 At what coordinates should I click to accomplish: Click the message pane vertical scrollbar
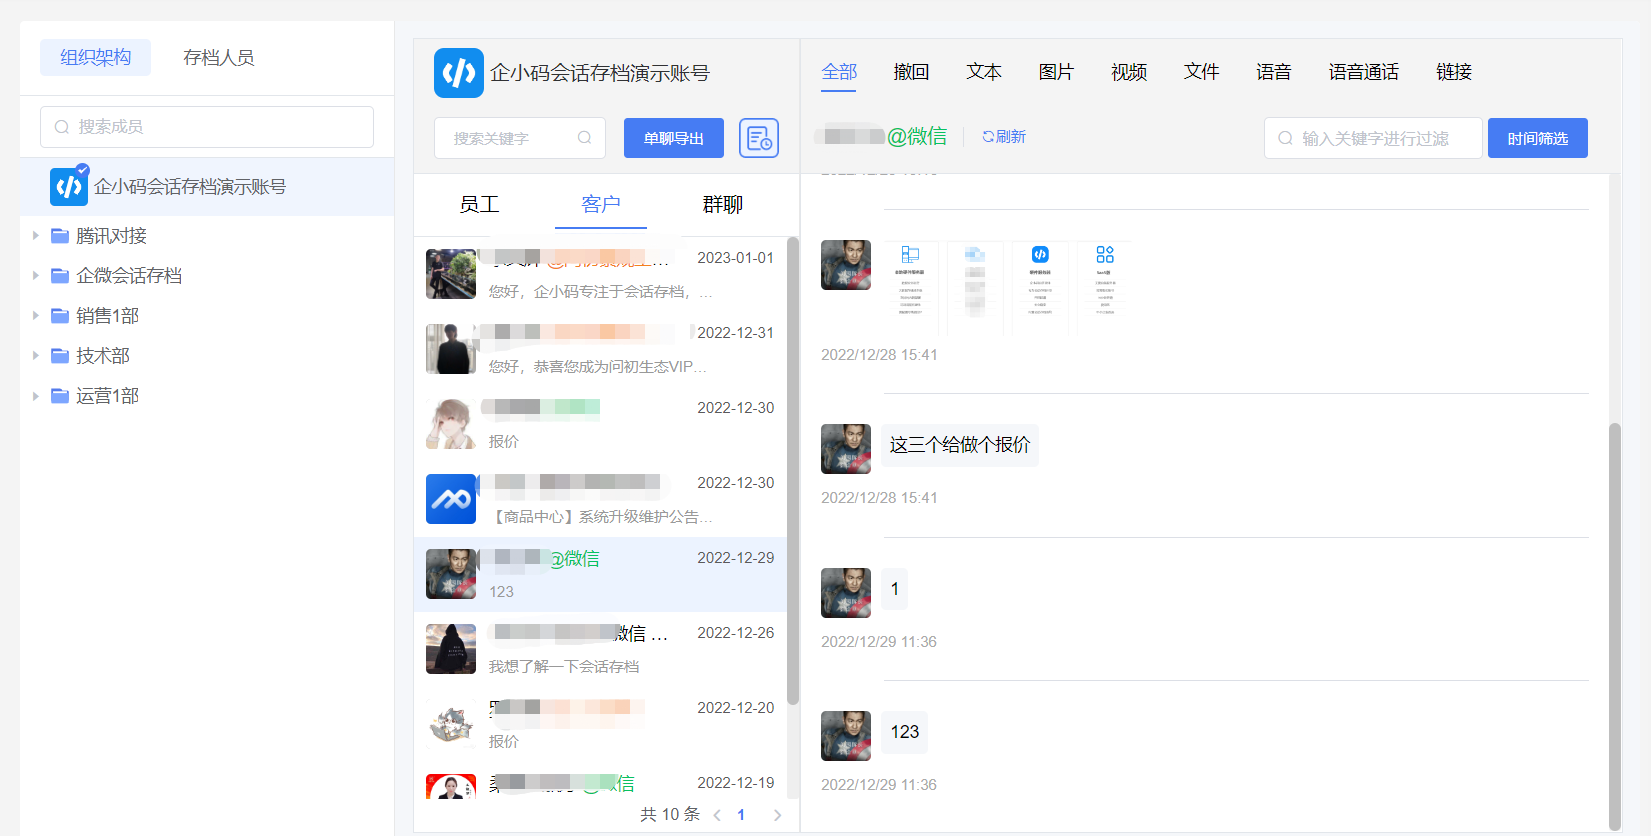(x=1614, y=625)
